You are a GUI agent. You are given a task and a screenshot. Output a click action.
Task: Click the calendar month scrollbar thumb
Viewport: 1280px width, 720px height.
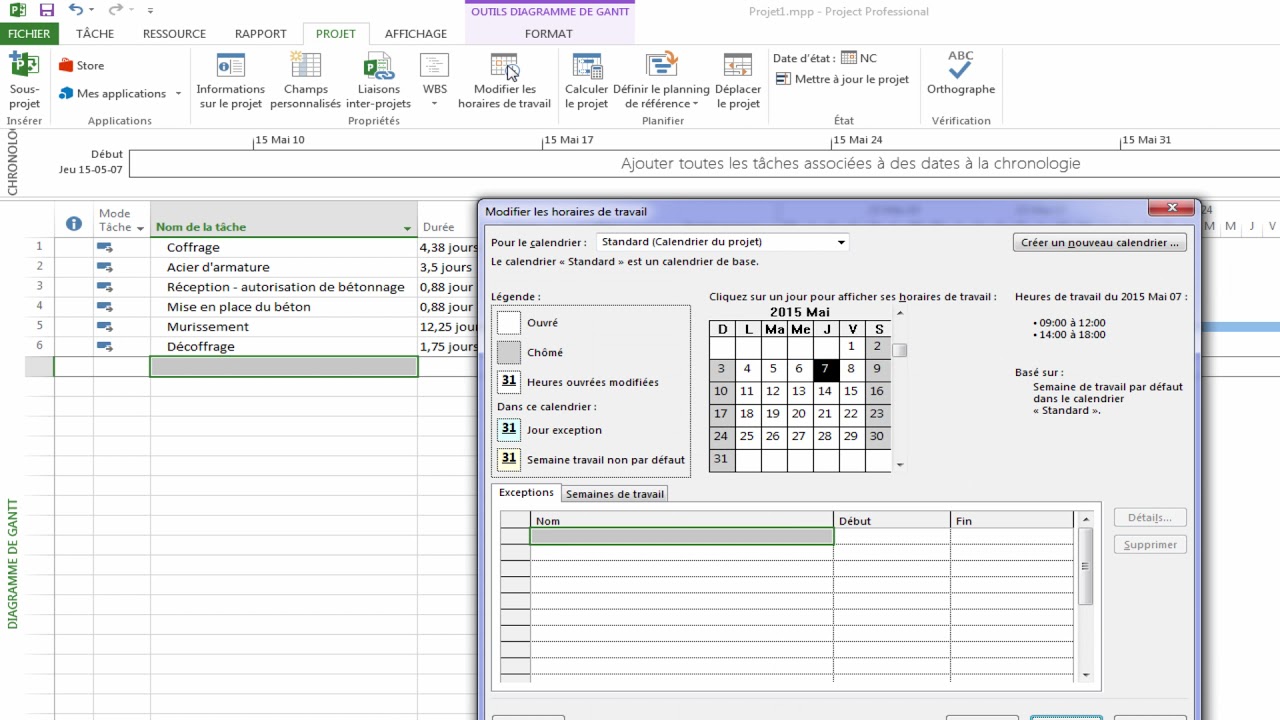900,350
